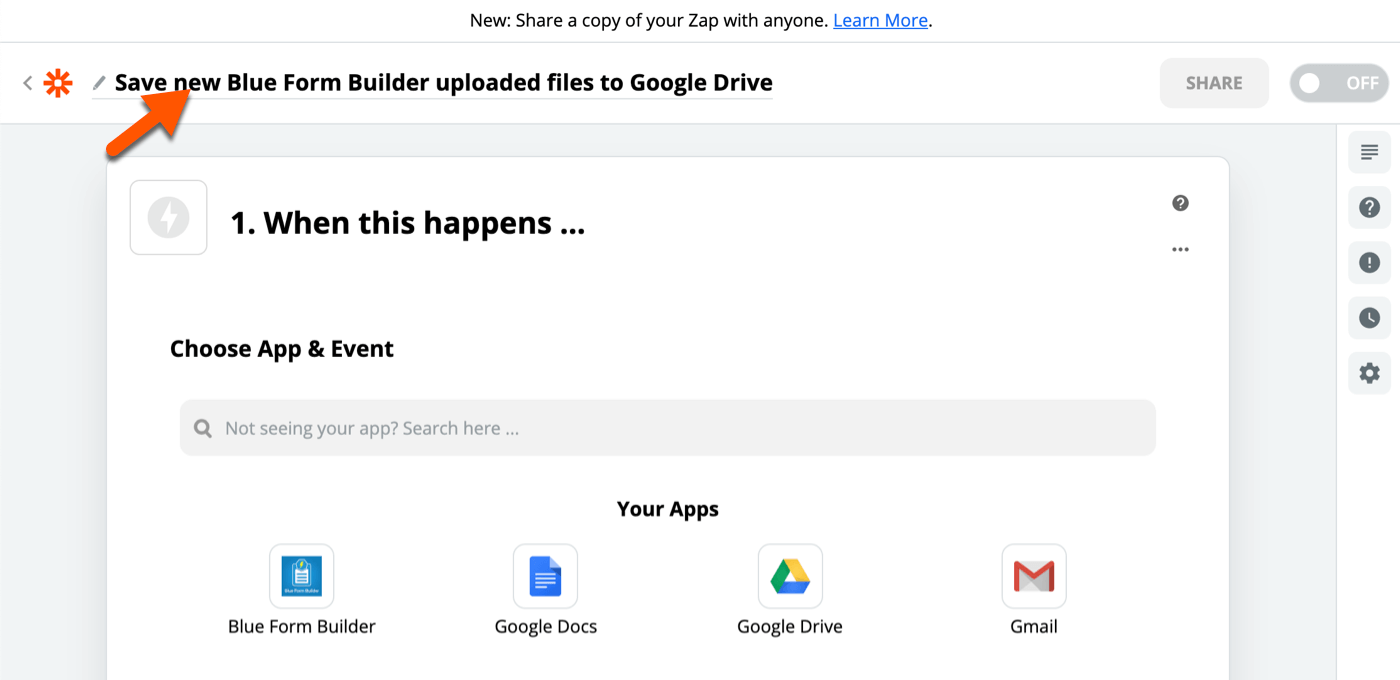Open the Zap history panel from the sidebar
The height and width of the screenshot is (680, 1400).
coord(1369,318)
